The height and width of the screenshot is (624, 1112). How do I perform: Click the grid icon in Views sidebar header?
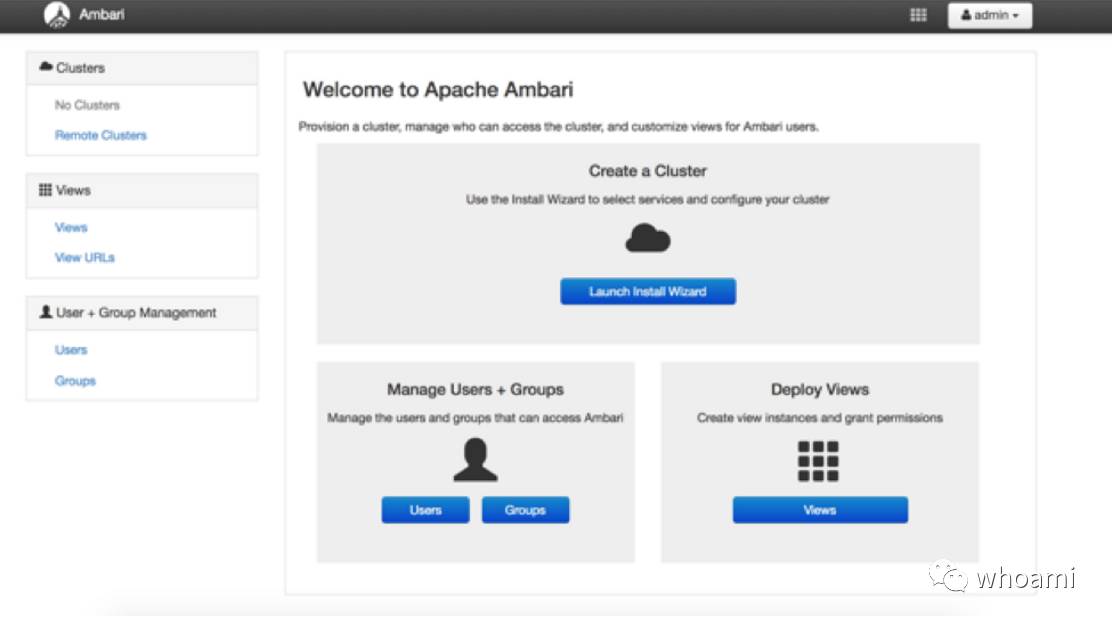click(45, 189)
